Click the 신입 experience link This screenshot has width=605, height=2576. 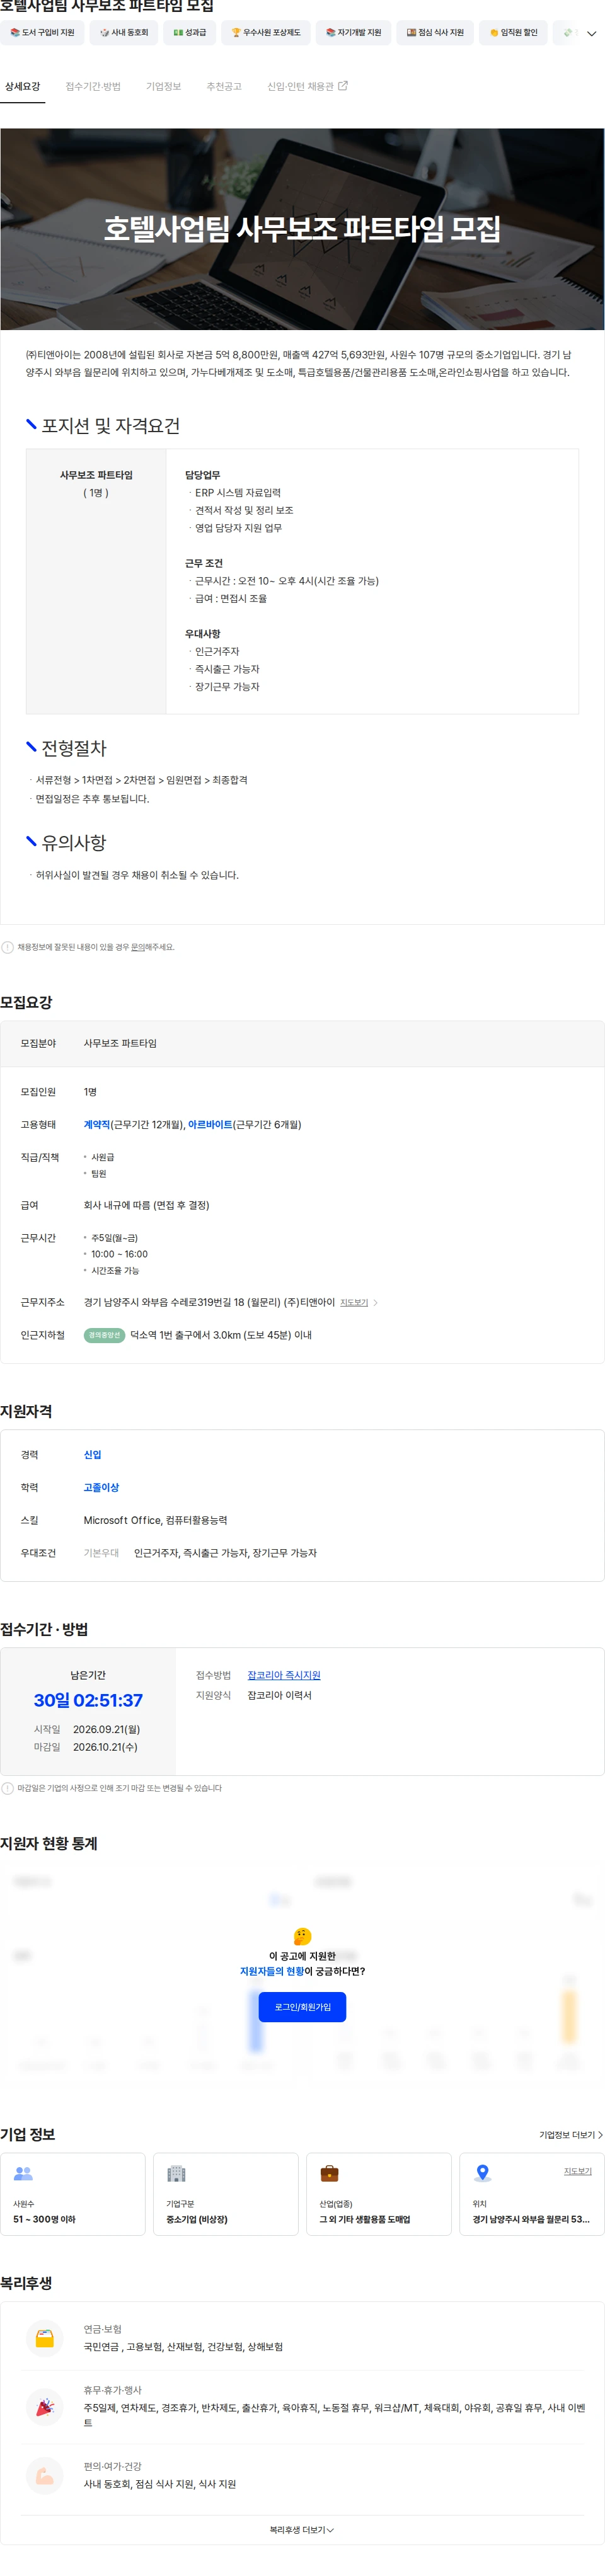92,1454
